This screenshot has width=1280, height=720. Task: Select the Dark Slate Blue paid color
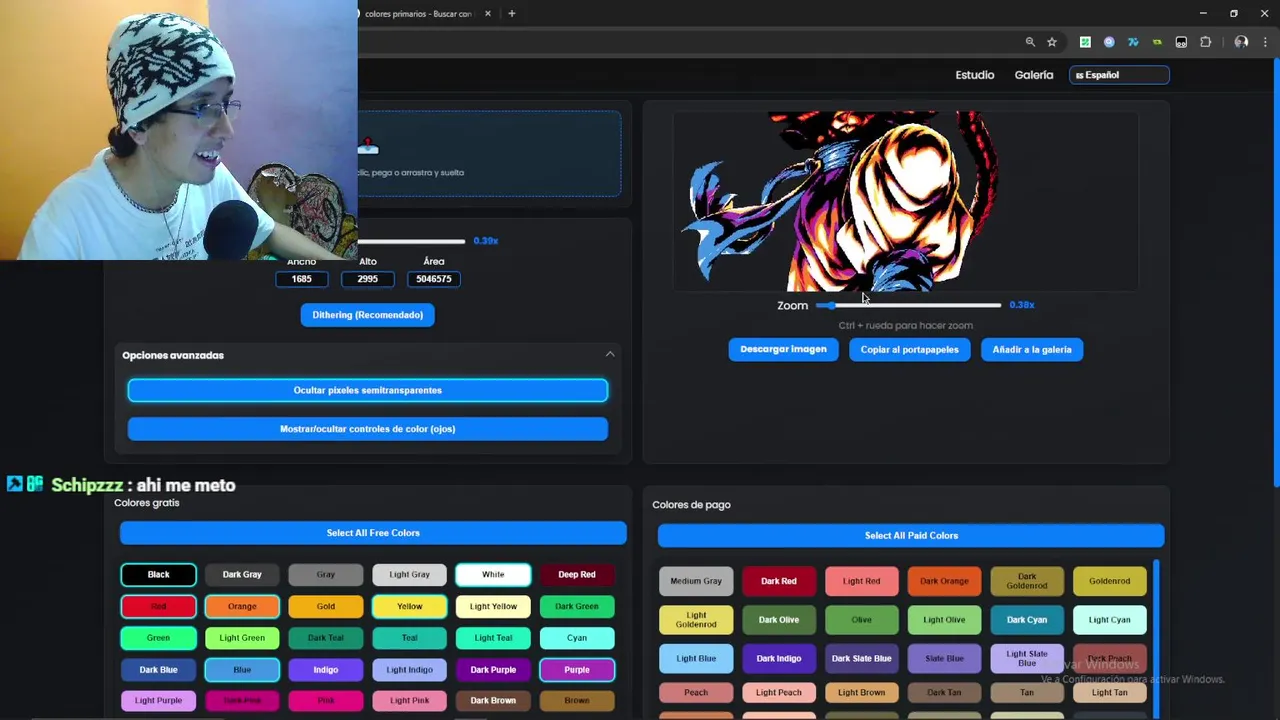[x=861, y=659]
